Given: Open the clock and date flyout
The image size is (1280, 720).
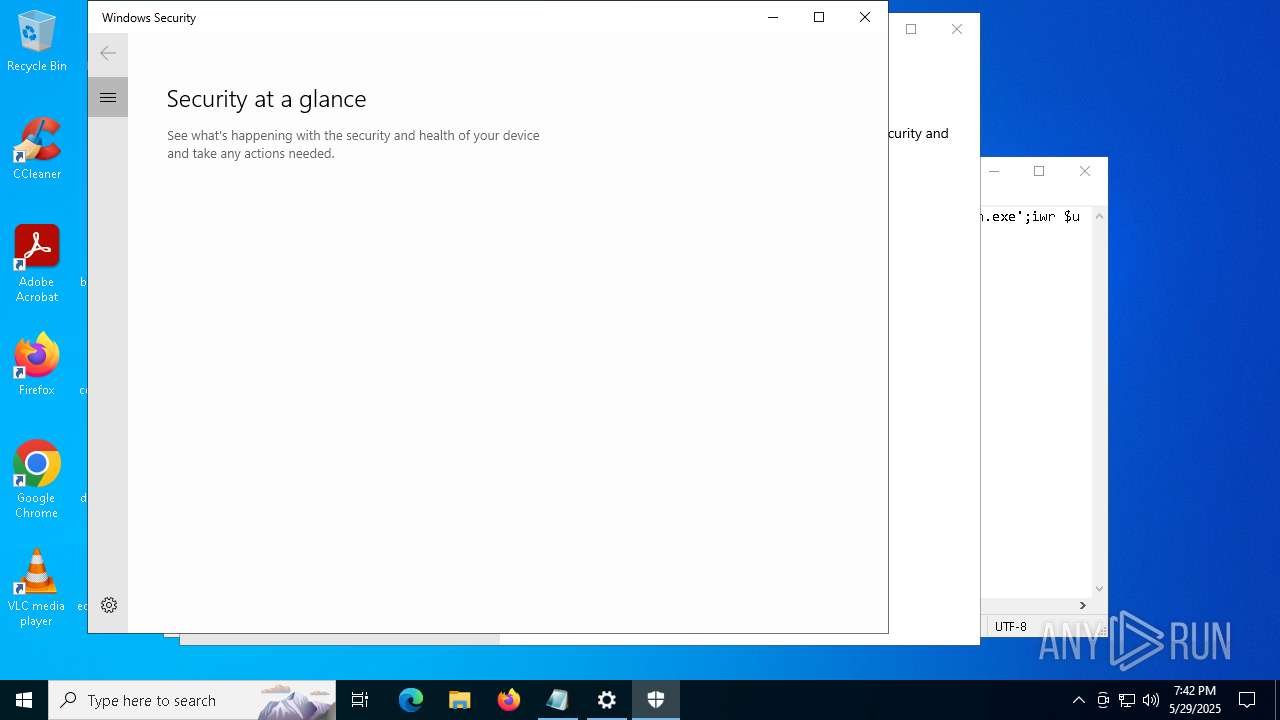Looking at the screenshot, I should 1195,700.
